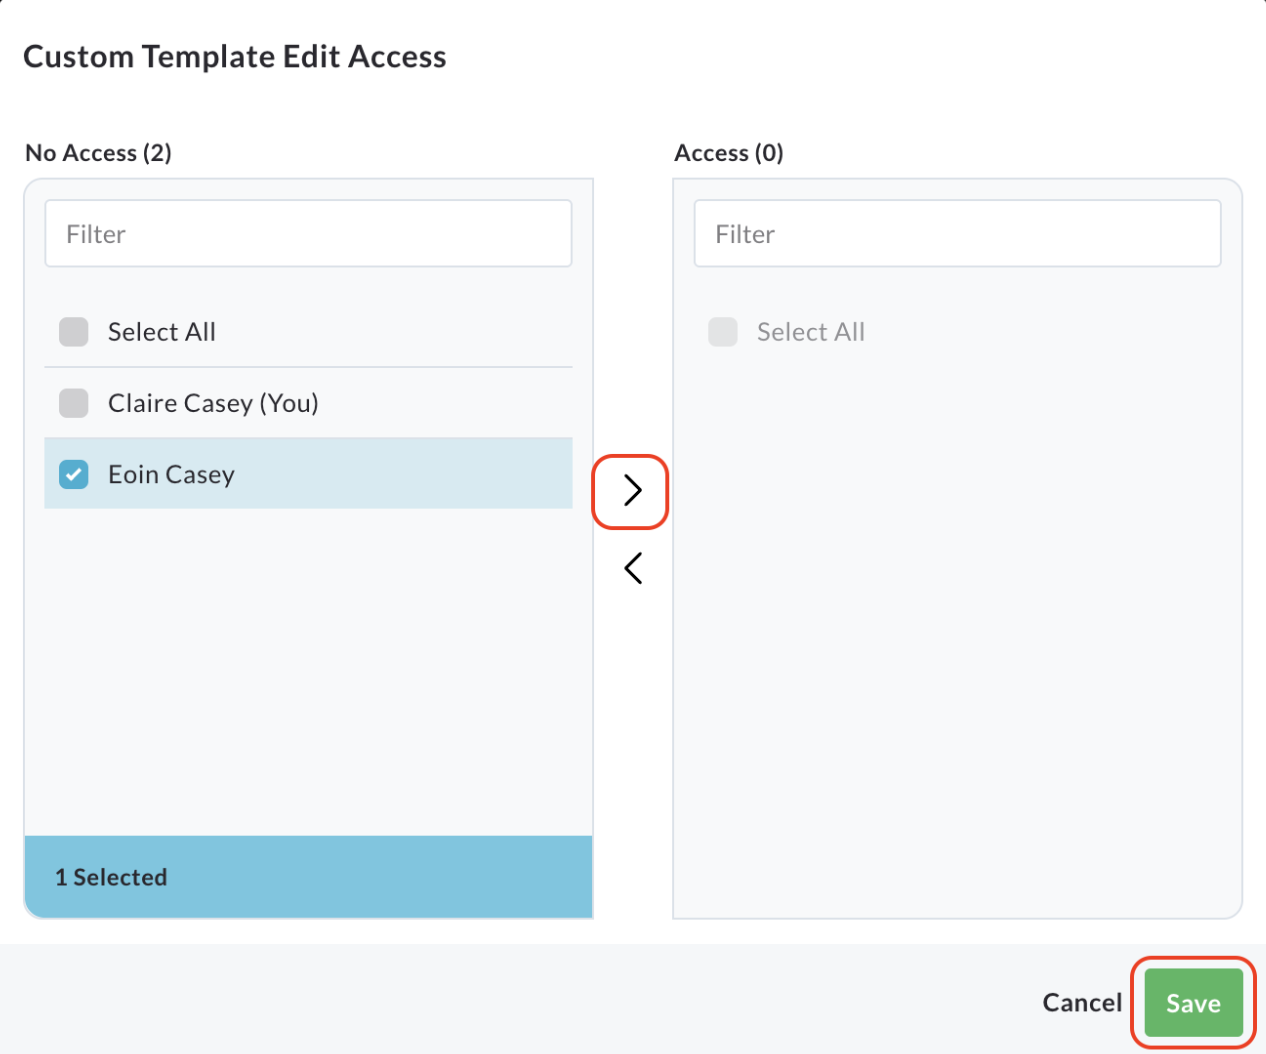
Task: Click the No Access (2) heading
Action: click(x=98, y=153)
